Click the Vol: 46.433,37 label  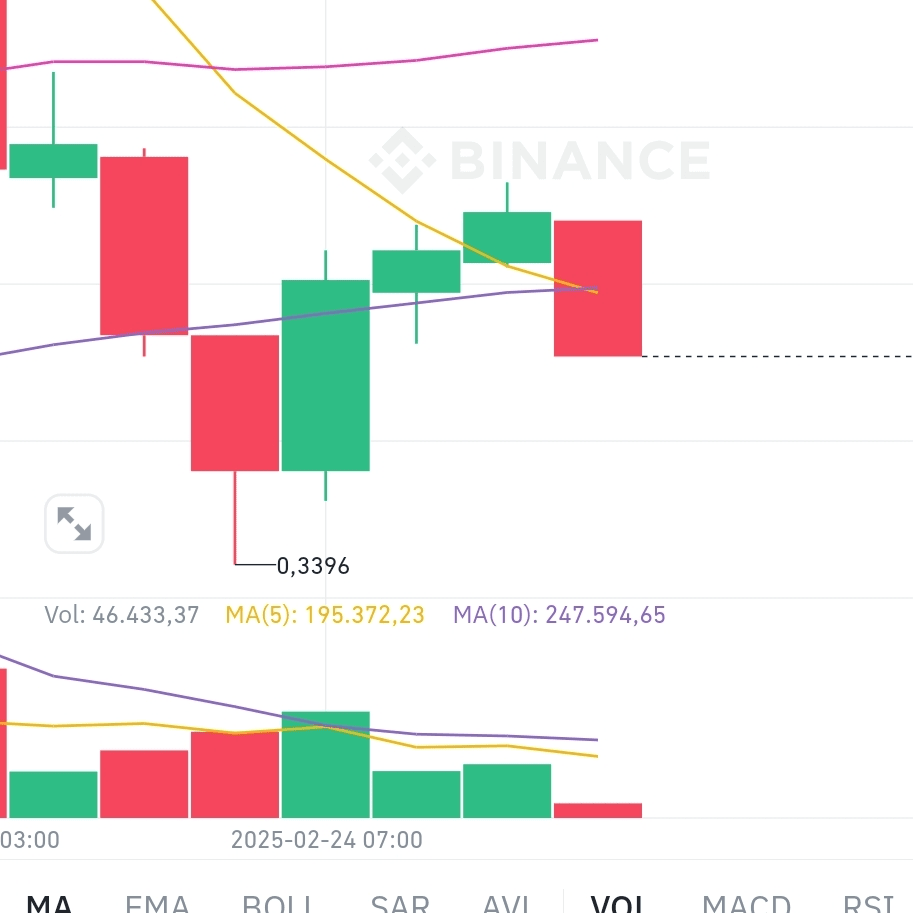tap(122, 615)
